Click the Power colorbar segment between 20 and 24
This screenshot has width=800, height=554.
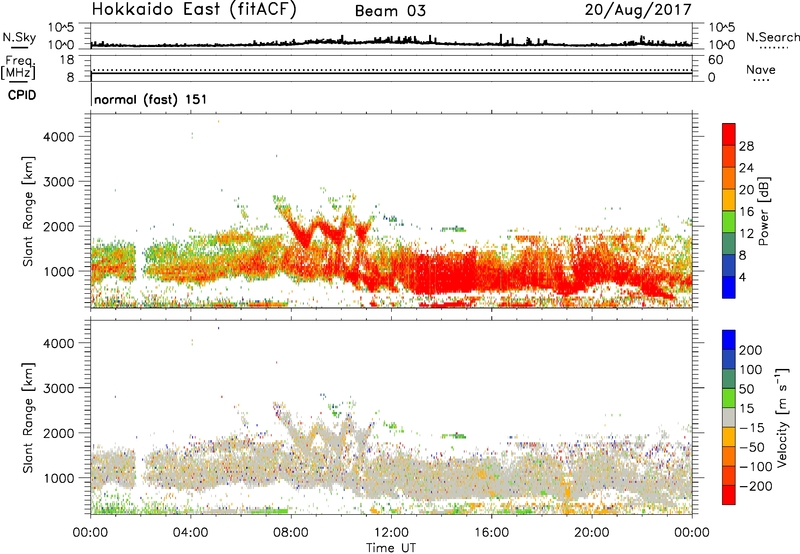[x=729, y=178]
